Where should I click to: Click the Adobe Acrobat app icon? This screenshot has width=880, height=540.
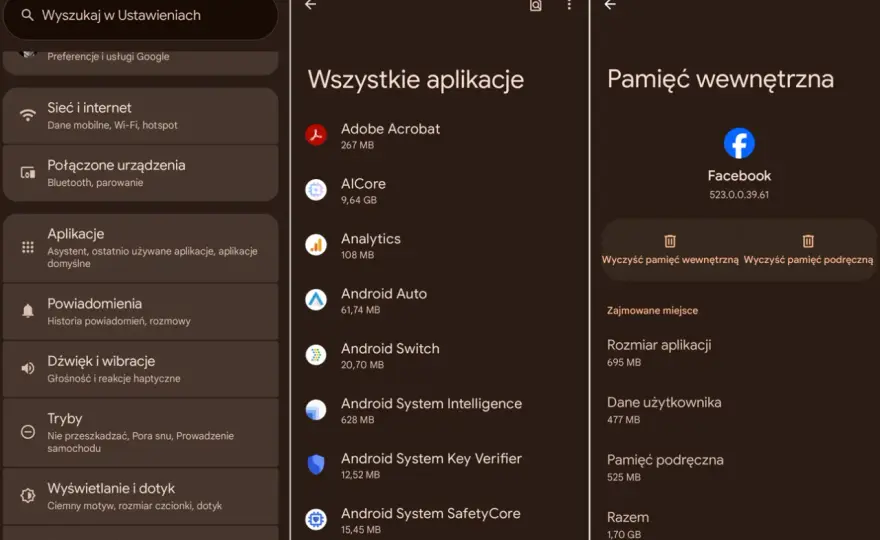tap(316, 135)
